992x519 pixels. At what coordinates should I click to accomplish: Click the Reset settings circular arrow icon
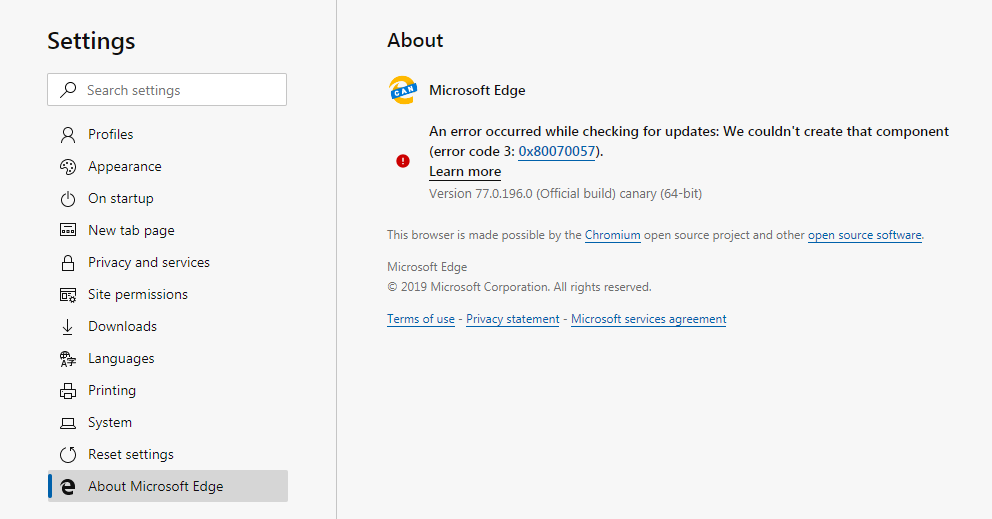[x=68, y=454]
